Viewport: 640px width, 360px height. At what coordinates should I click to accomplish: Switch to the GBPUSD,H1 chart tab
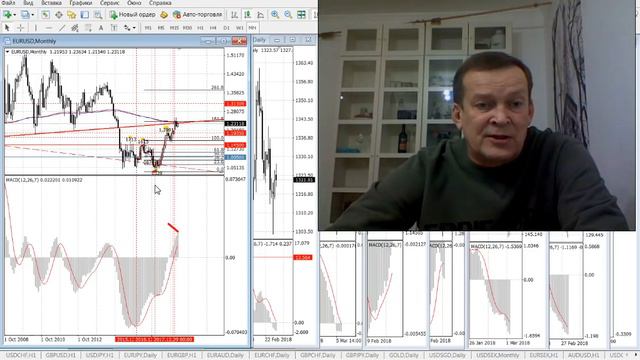pos(60,355)
